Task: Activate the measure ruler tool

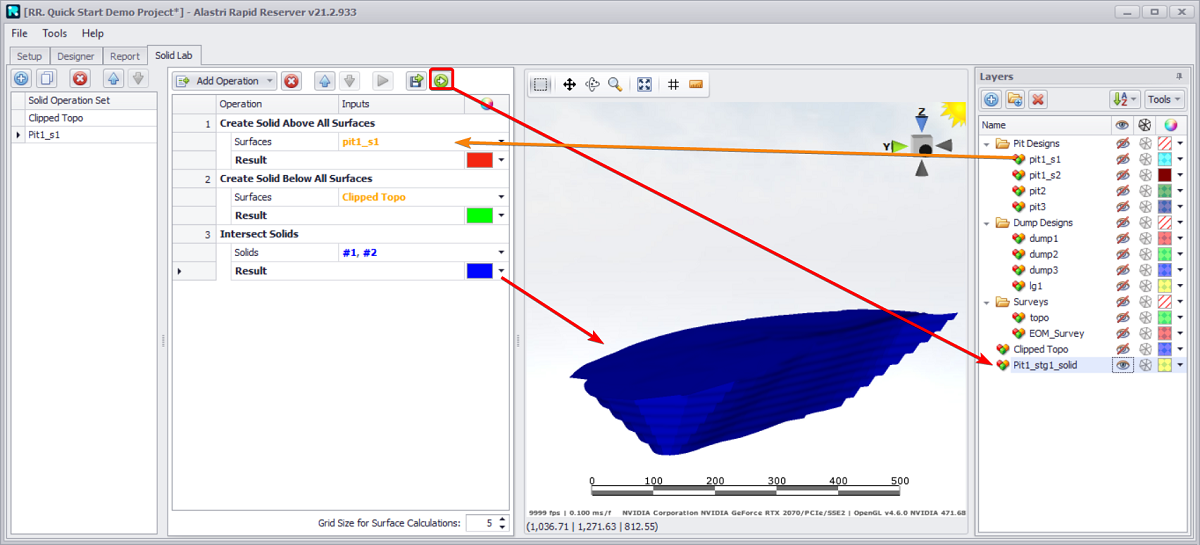Action: (x=696, y=85)
